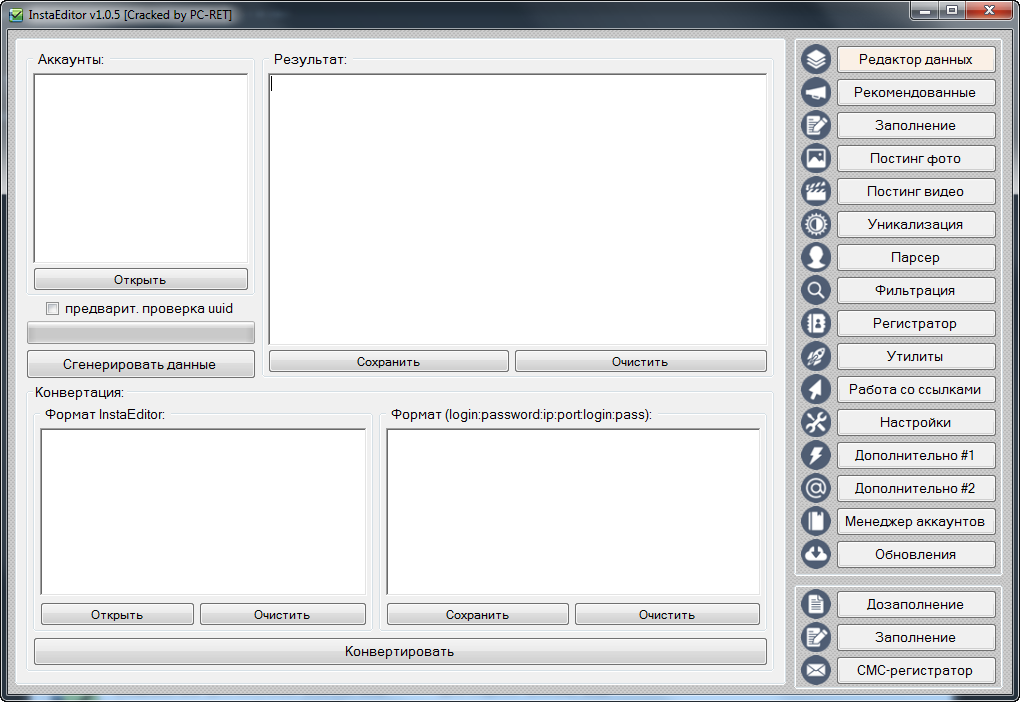Open the Парсер section
The height and width of the screenshot is (702, 1020).
(x=915, y=258)
